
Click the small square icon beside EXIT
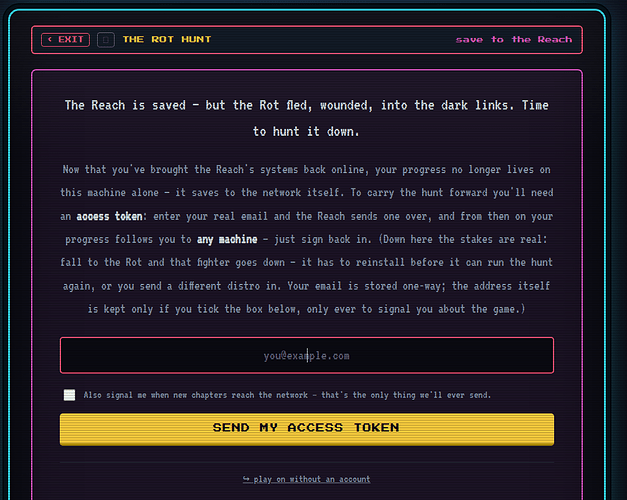pyautogui.click(x=106, y=40)
